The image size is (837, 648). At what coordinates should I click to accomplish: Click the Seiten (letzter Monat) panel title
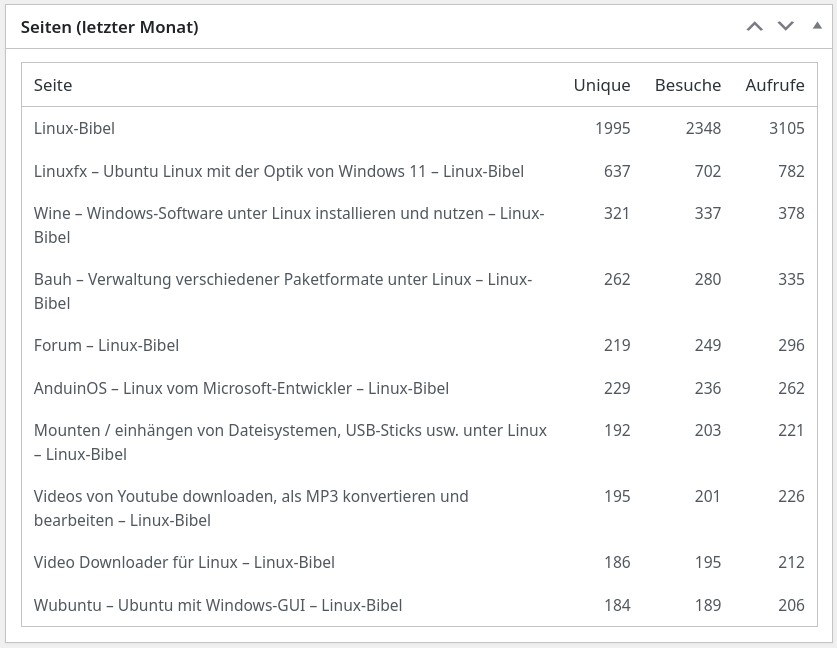click(110, 28)
